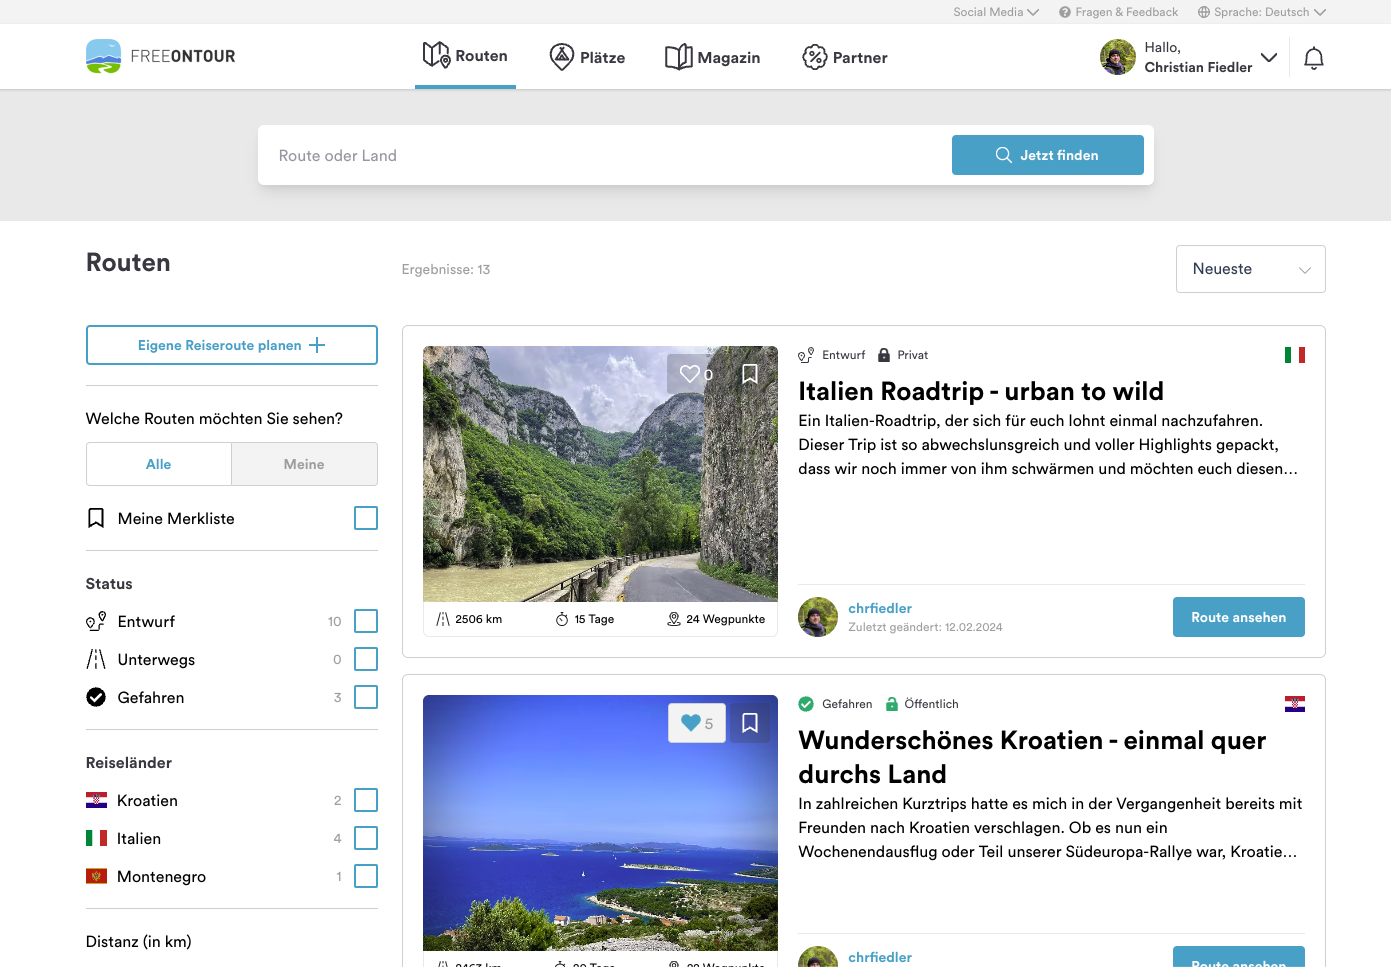Image resolution: width=1391 pixels, height=967 pixels.
Task: Click the 24 Wegpunkte pin icon
Action: (674, 619)
